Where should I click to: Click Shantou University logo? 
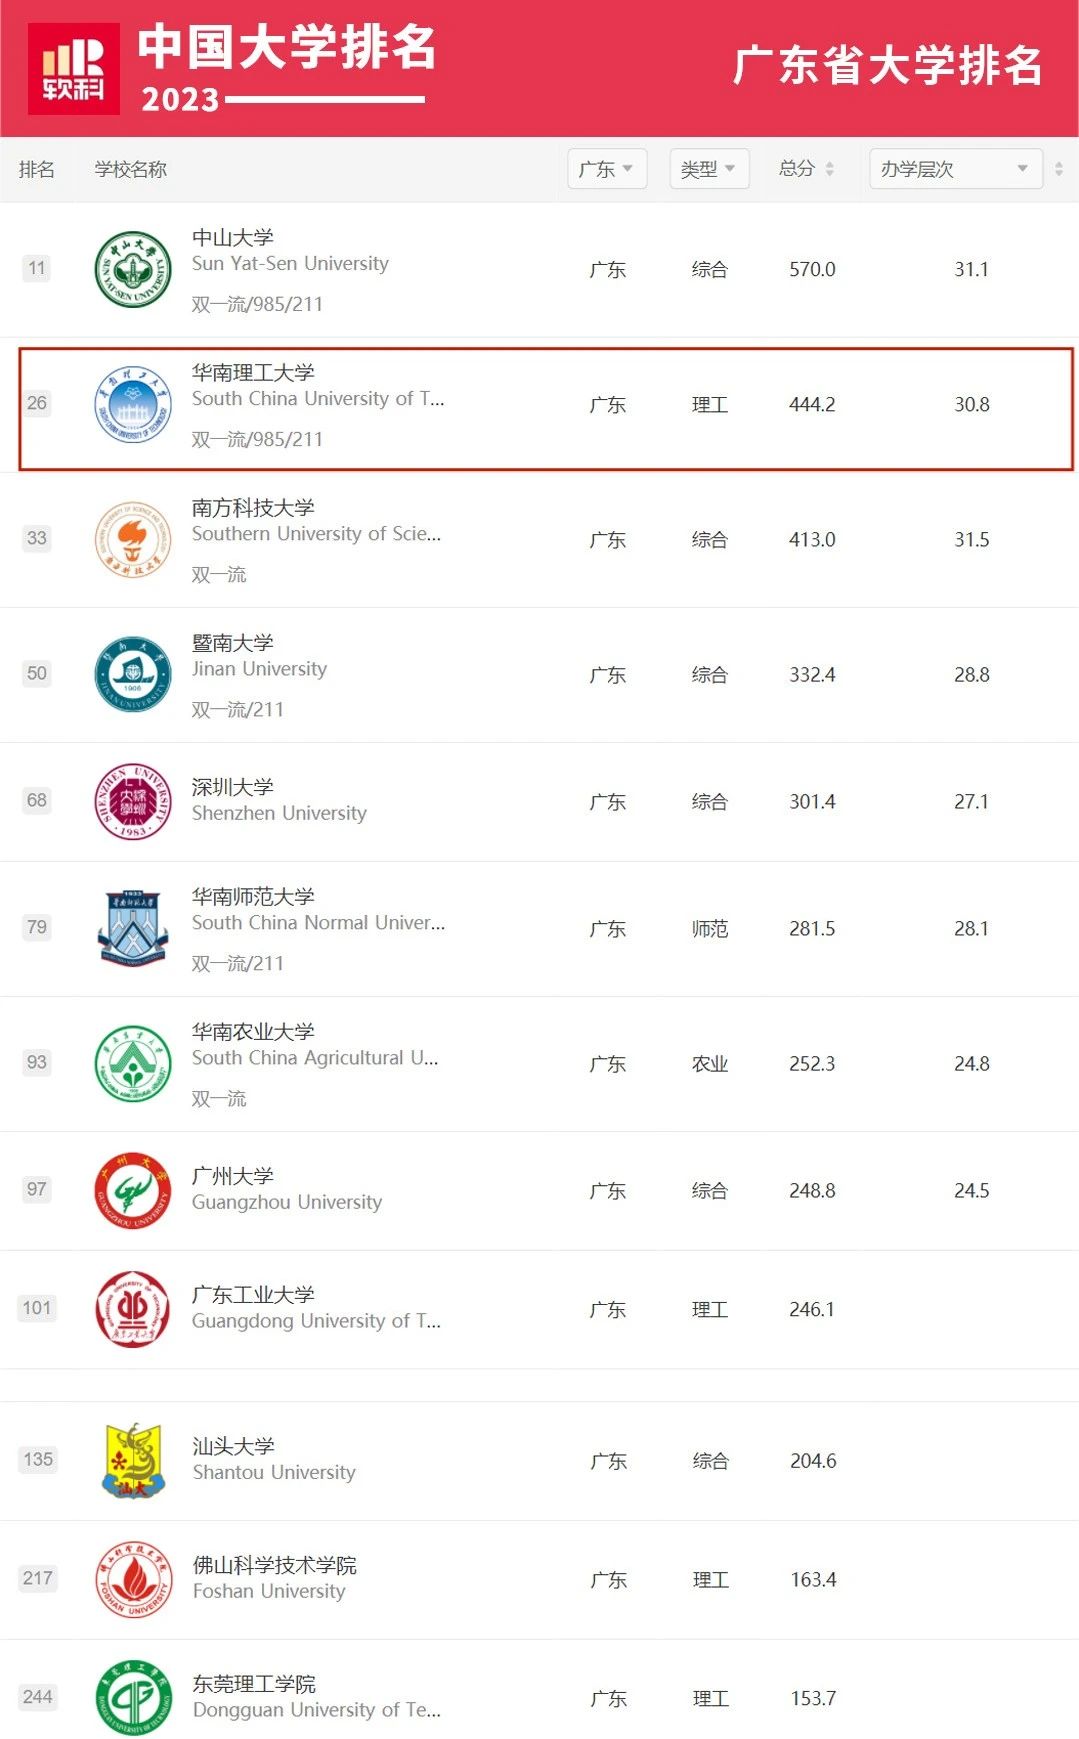tap(133, 1460)
